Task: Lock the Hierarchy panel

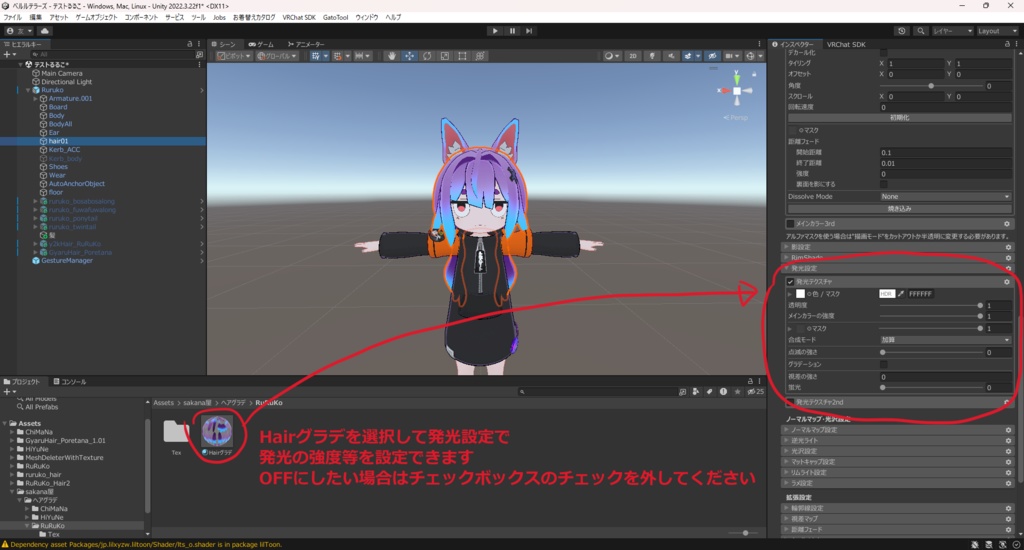Action: [190, 44]
